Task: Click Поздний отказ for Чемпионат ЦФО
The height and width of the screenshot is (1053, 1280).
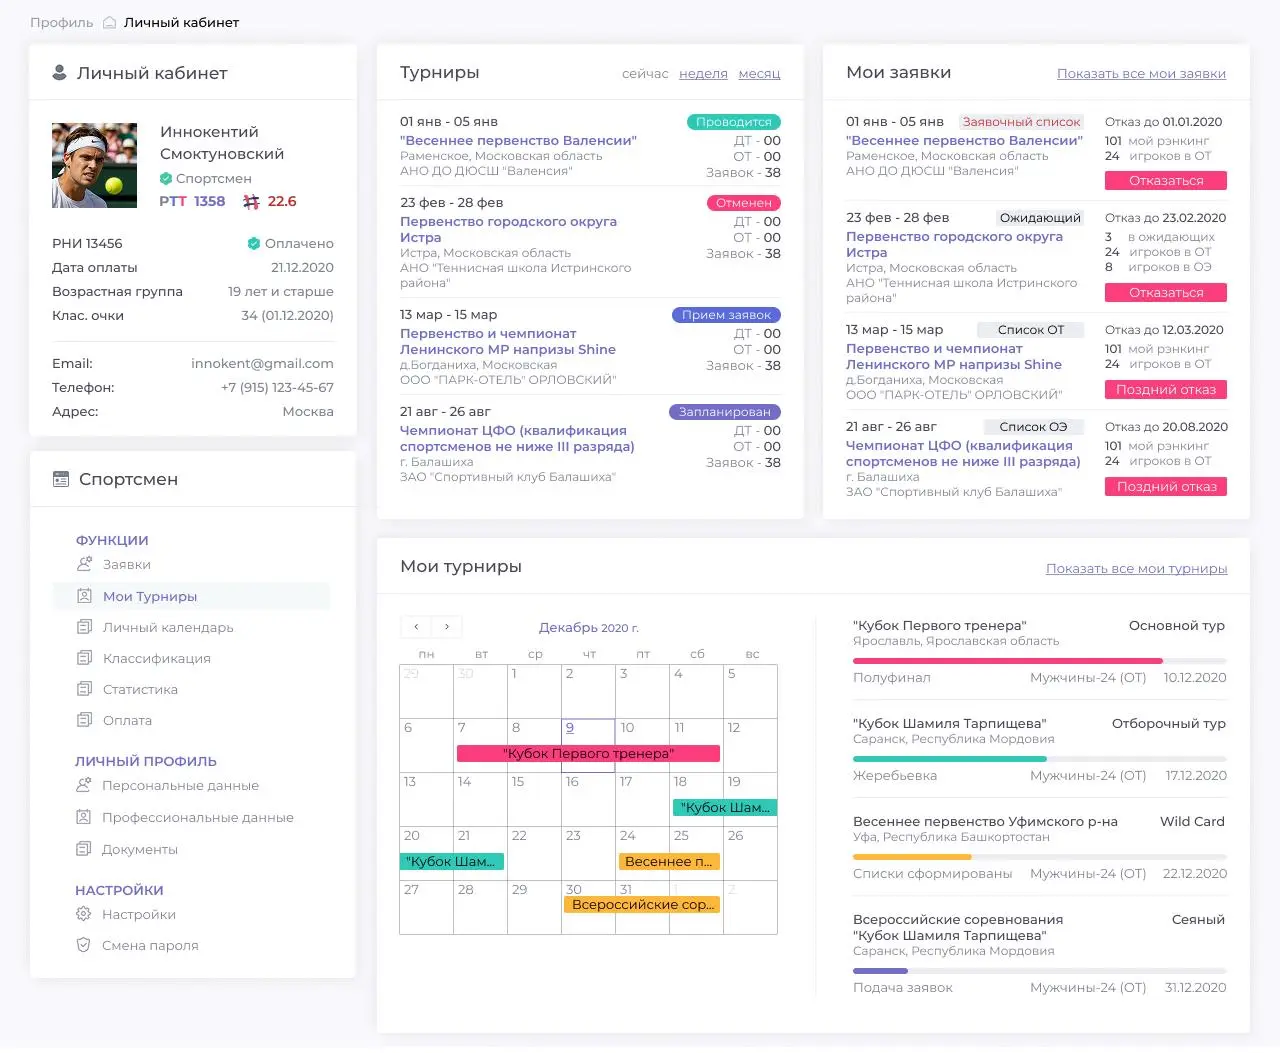Action: [1166, 487]
